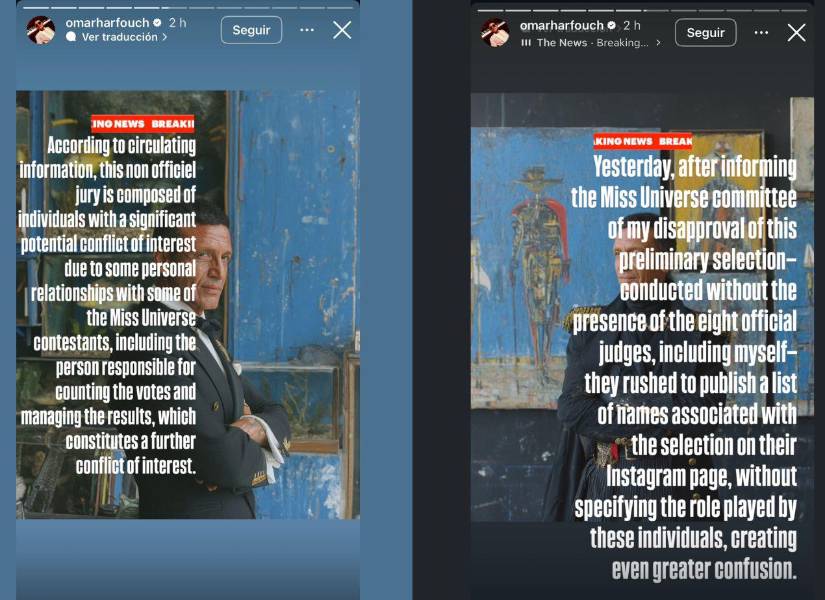This screenshot has height=600, width=825.
Task: Open Ver traducción on left story
Action: [x=119, y=37]
